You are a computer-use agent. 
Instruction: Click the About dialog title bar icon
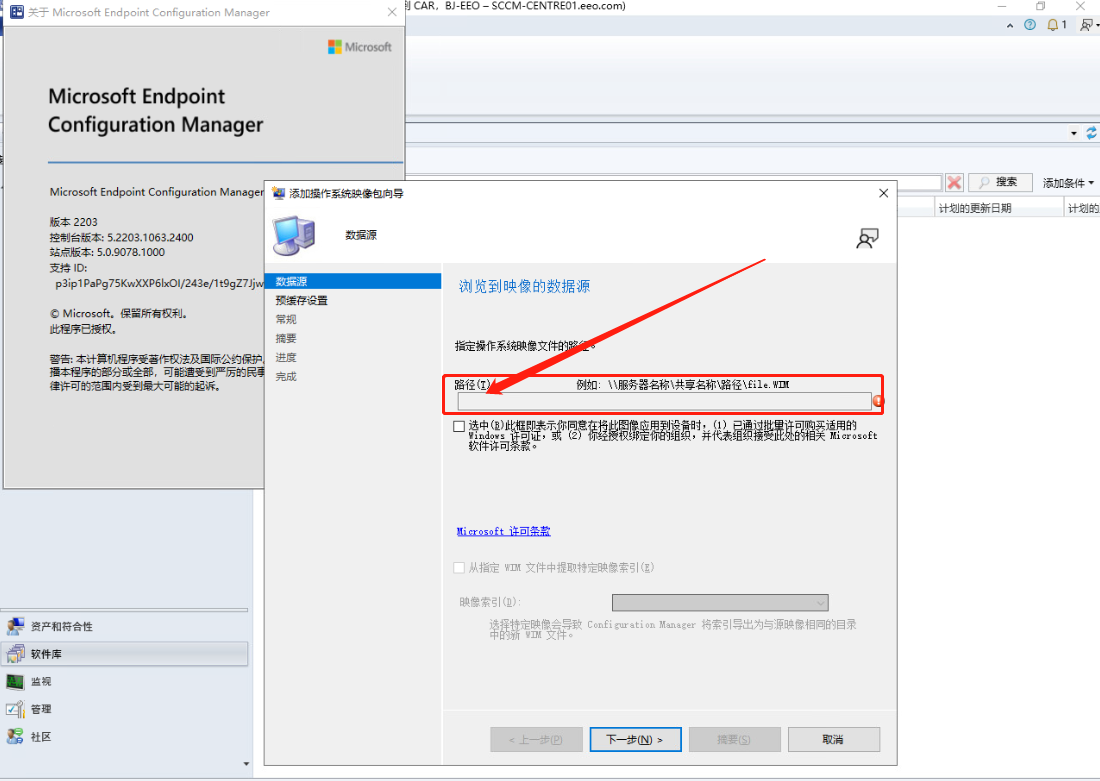click(x=17, y=12)
